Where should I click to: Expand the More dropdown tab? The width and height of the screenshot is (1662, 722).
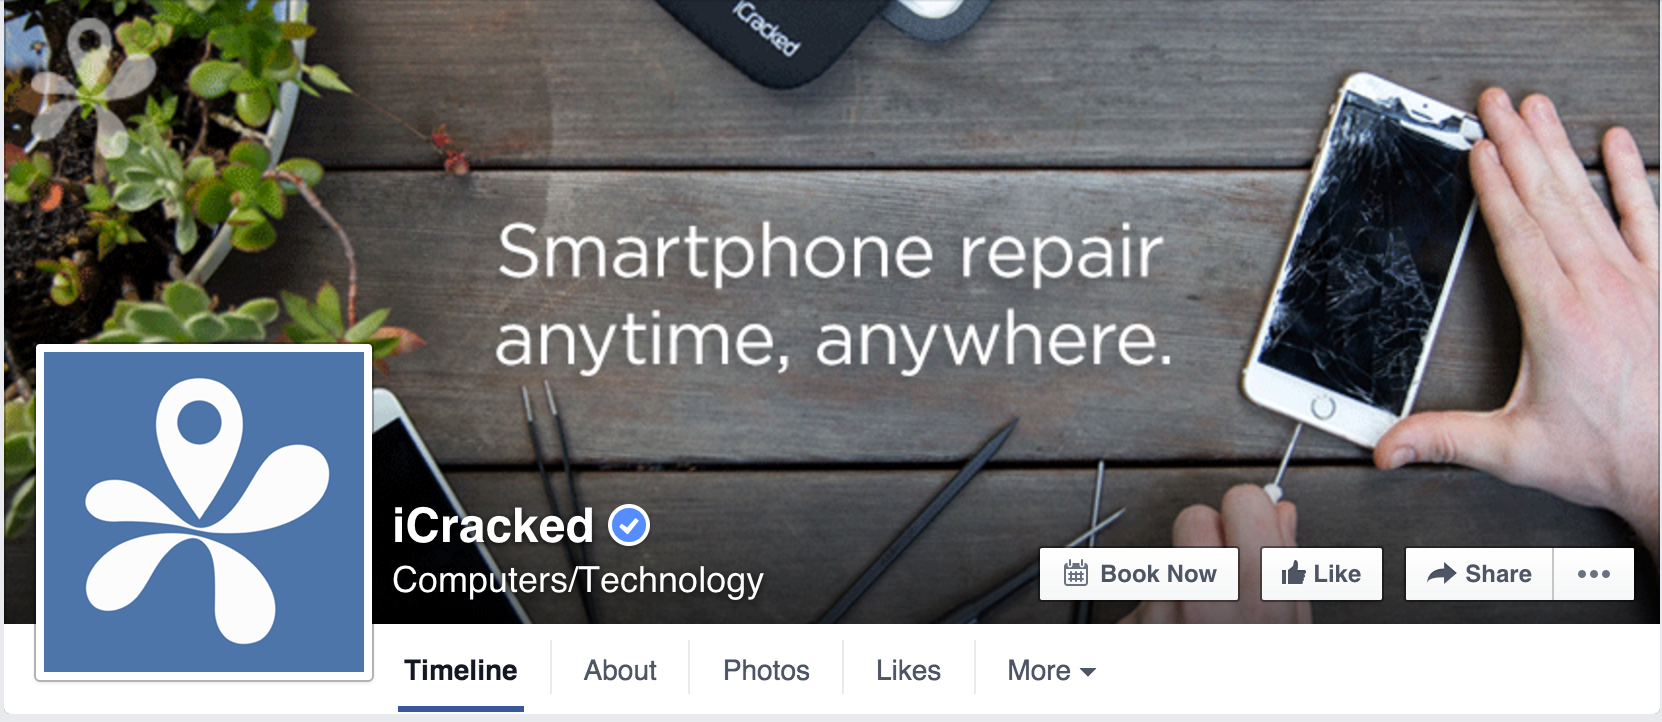click(x=1051, y=670)
